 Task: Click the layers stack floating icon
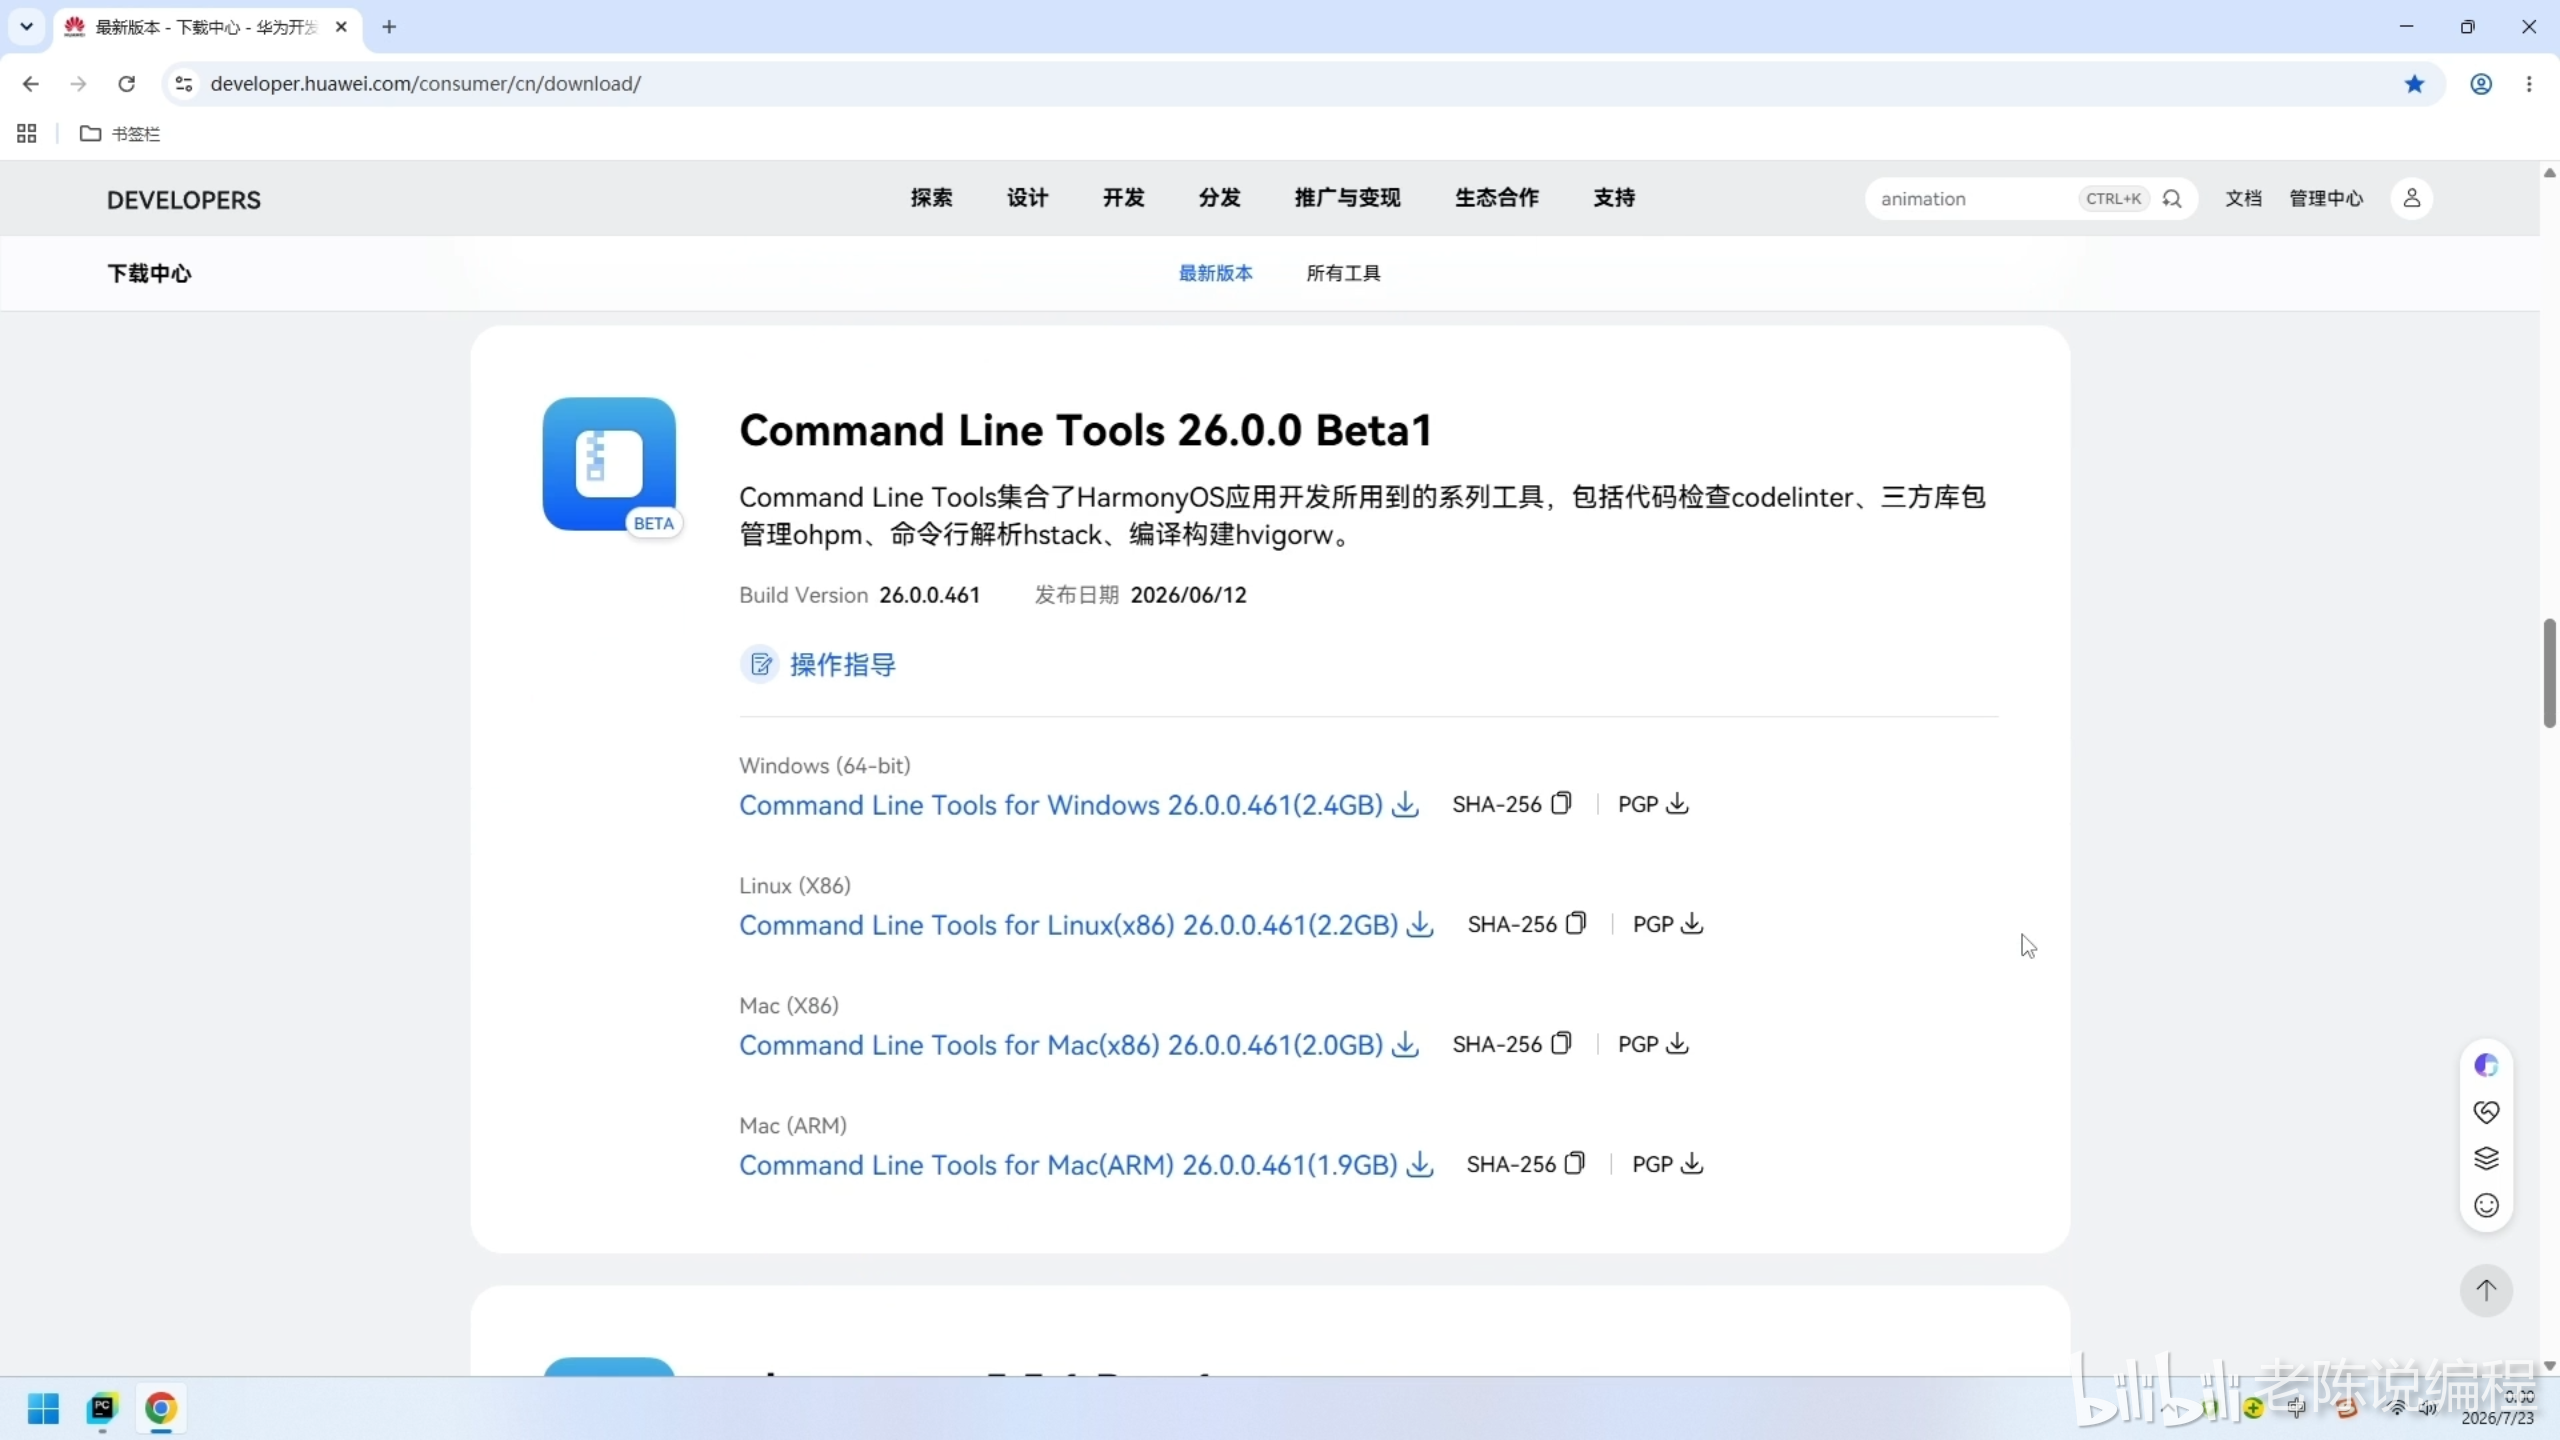tap(2486, 1158)
